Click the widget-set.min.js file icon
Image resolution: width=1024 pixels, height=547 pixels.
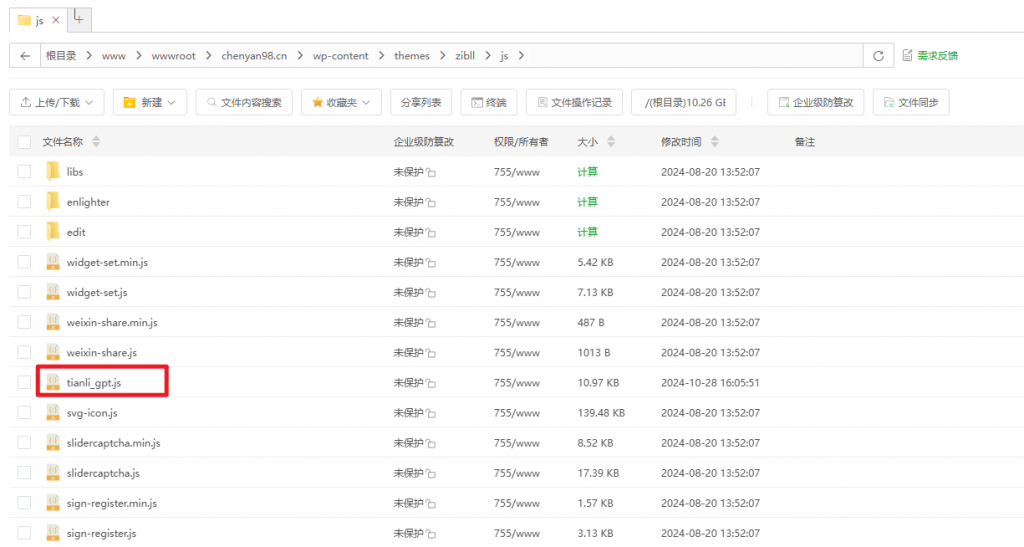[53, 262]
